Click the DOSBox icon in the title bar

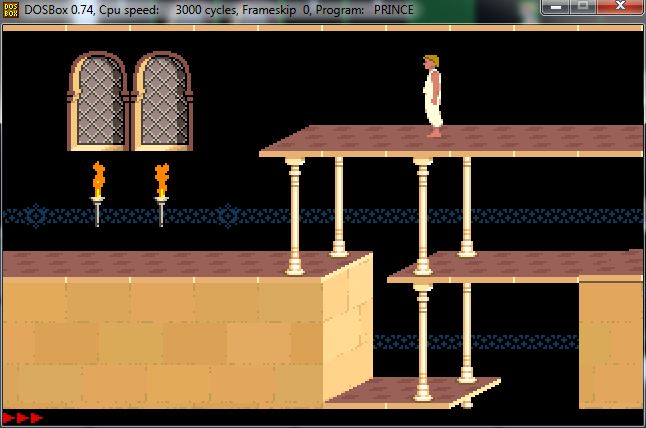[11, 10]
